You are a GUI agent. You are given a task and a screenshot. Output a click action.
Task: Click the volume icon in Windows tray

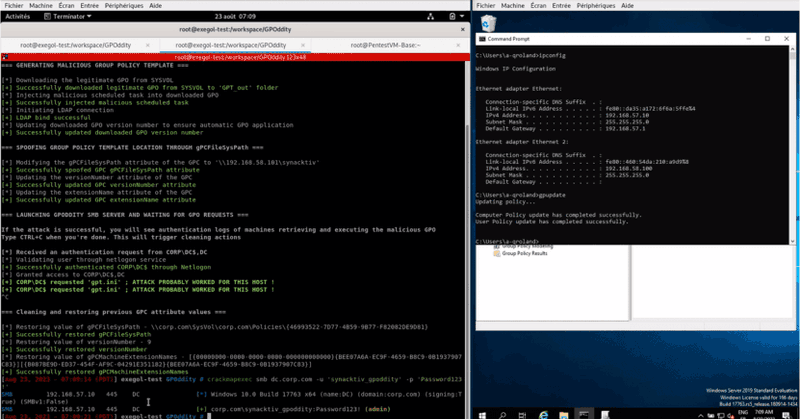click(x=730, y=415)
